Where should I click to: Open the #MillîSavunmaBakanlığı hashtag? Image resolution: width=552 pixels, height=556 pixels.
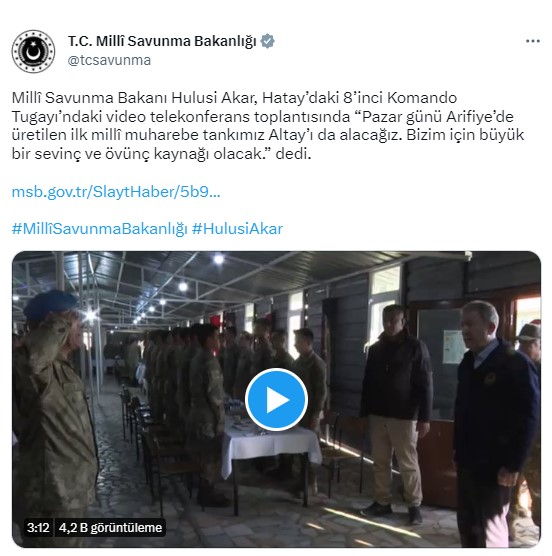pyautogui.click(x=99, y=229)
